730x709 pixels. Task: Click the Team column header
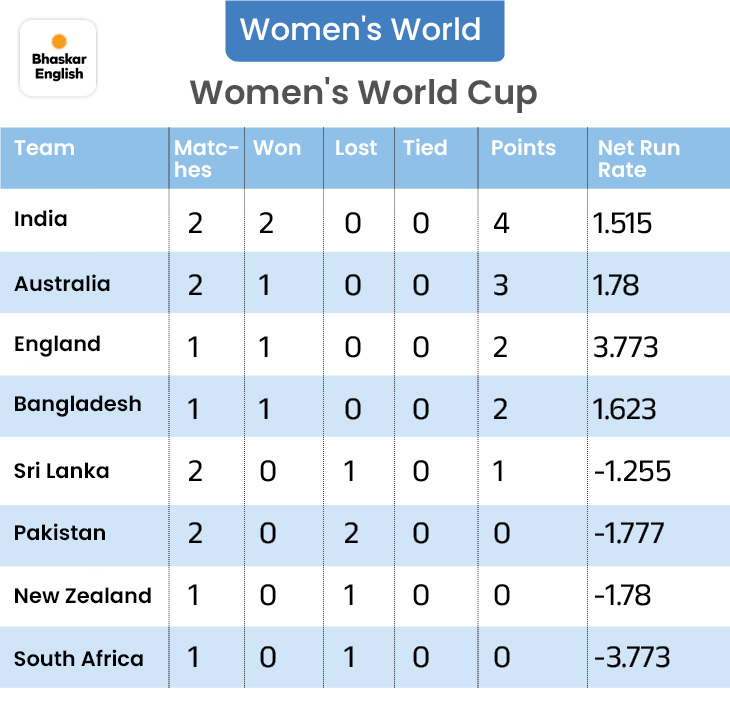coord(45,148)
